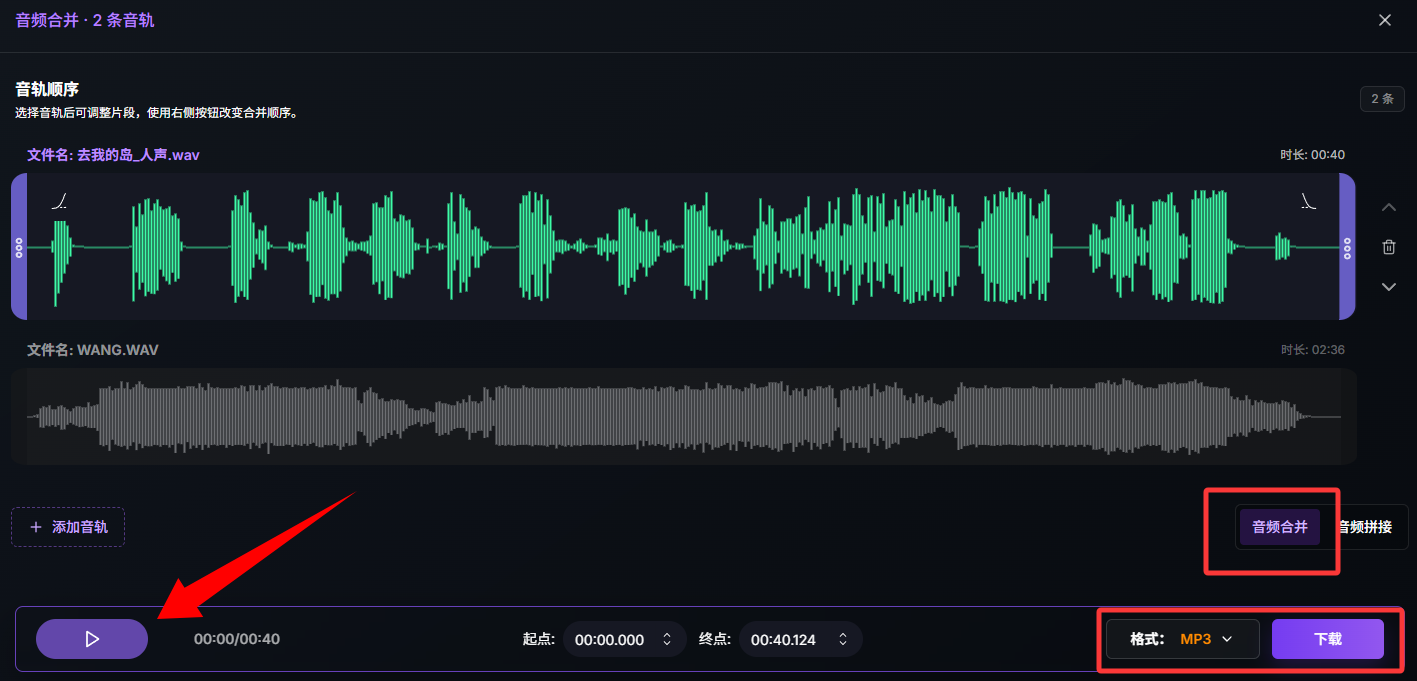
Task: Click the fade-out curve icon
Action: [x=1308, y=201]
